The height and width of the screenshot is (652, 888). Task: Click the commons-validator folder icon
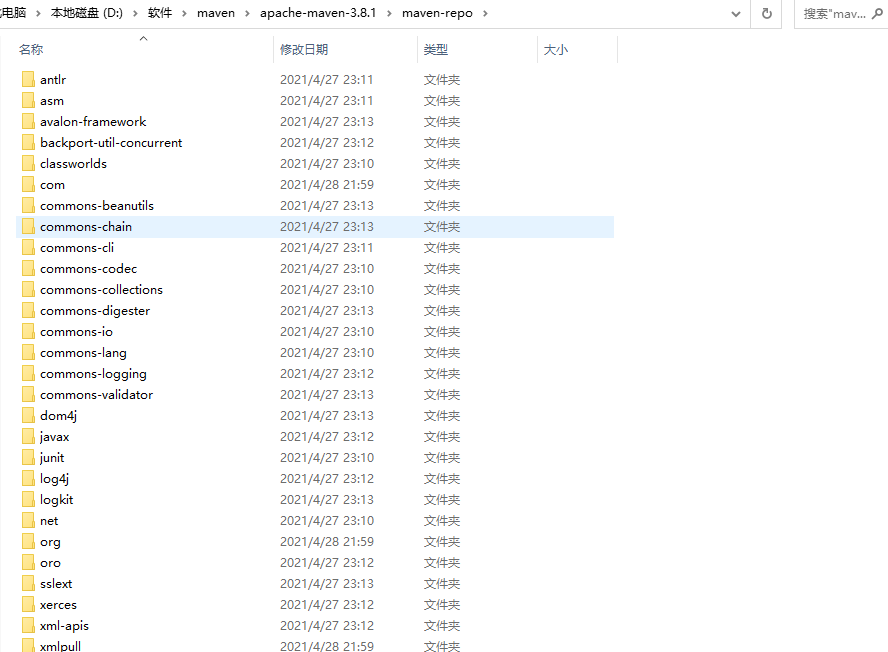[28, 394]
